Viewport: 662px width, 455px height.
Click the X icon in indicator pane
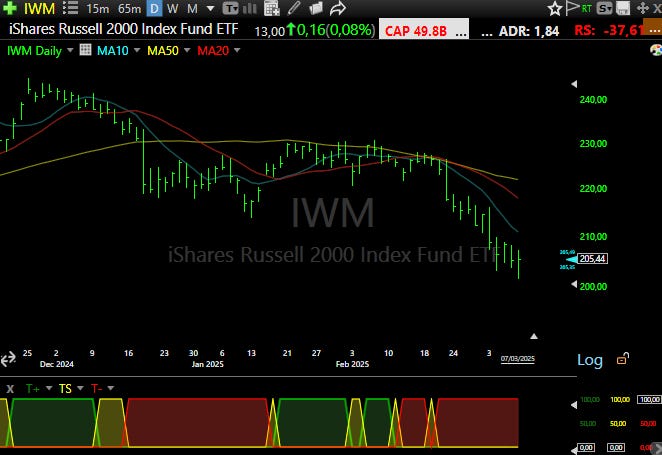pyautogui.click(x=10, y=389)
